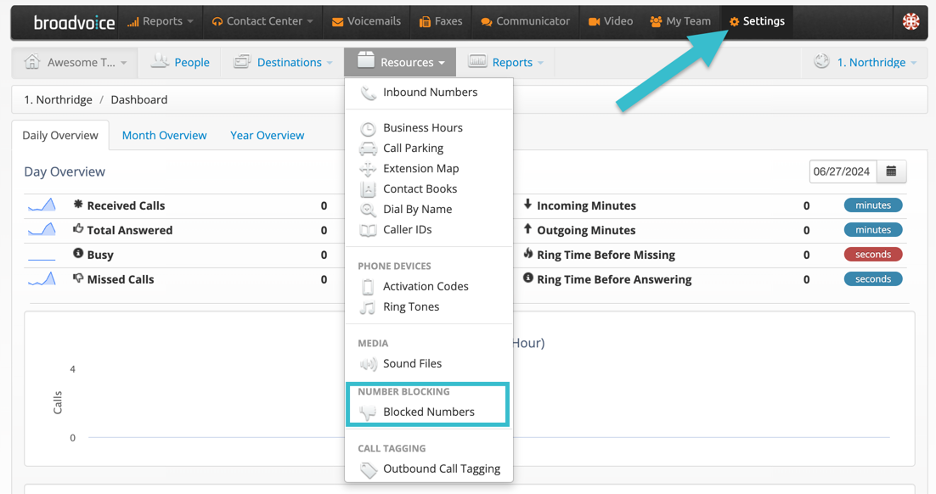This screenshot has width=936, height=494.
Task: Expand the Destinations dropdown
Action: click(x=283, y=62)
